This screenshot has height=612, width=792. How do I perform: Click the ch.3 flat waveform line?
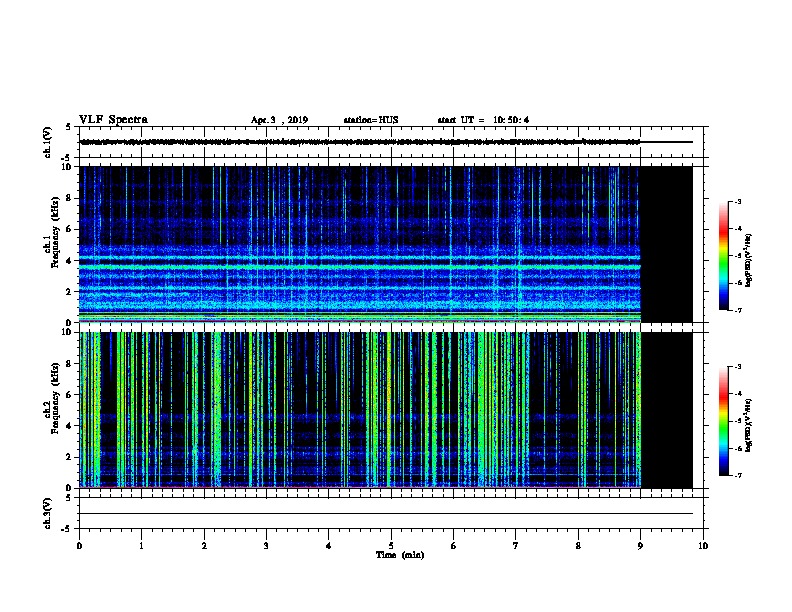pyautogui.click(x=386, y=514)
